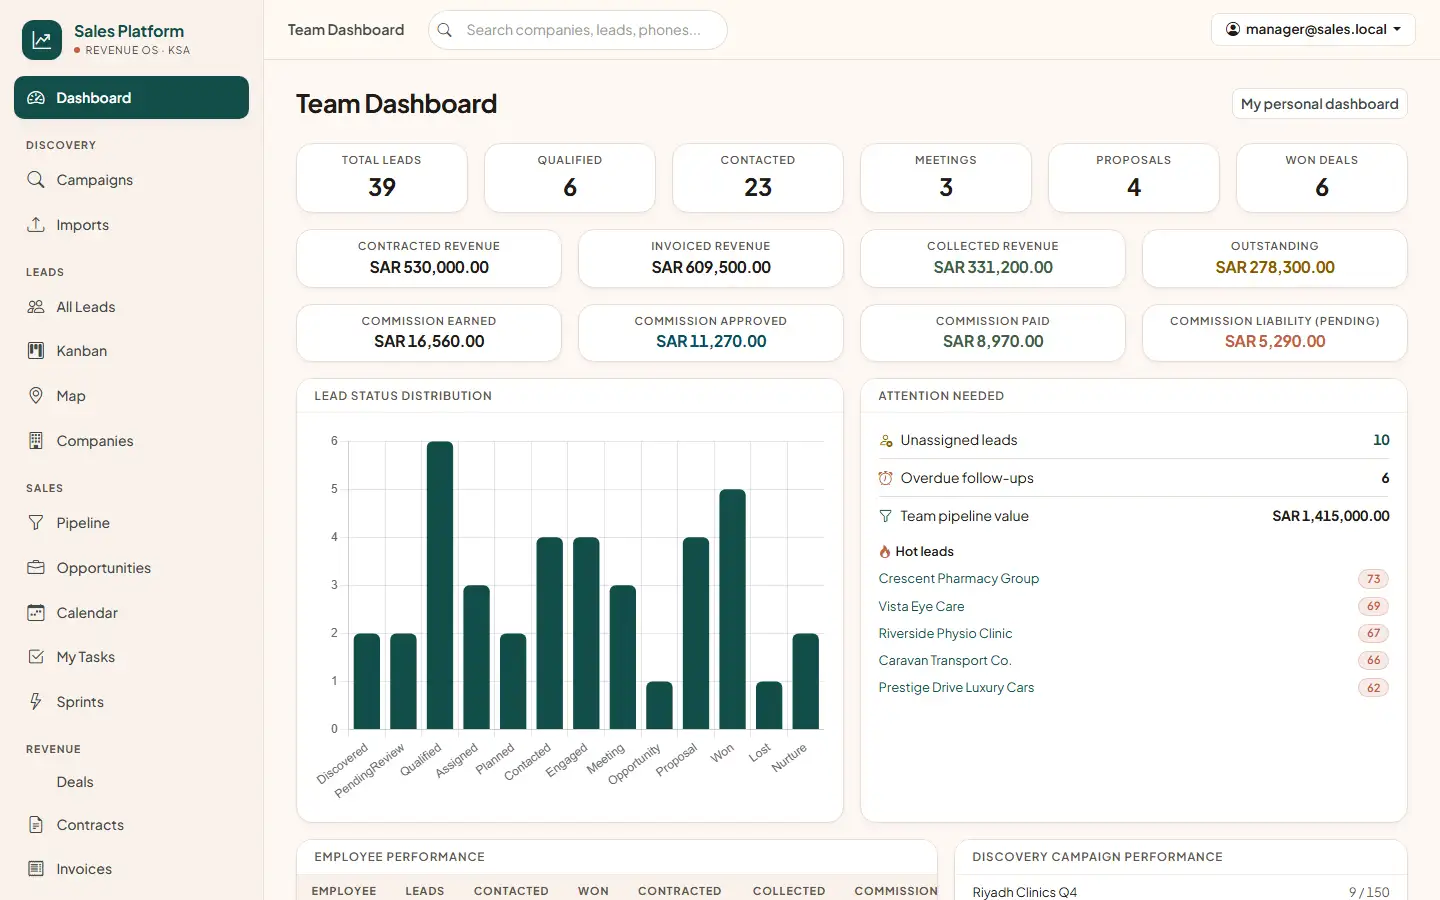Viewport: 1440px width, 900px height.
Task: Click the search magnifier icon in top bar
Action: pos(445,30)
